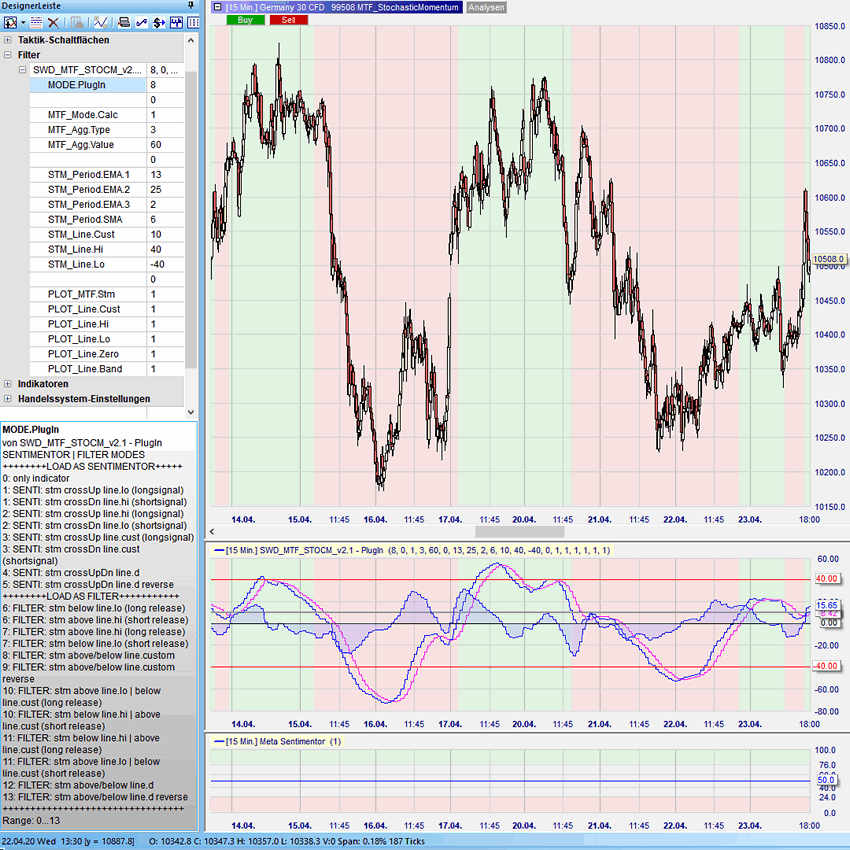850x850 pixels.
Task: Click the blue columns table icon
Action: click(x=193, y=22)
